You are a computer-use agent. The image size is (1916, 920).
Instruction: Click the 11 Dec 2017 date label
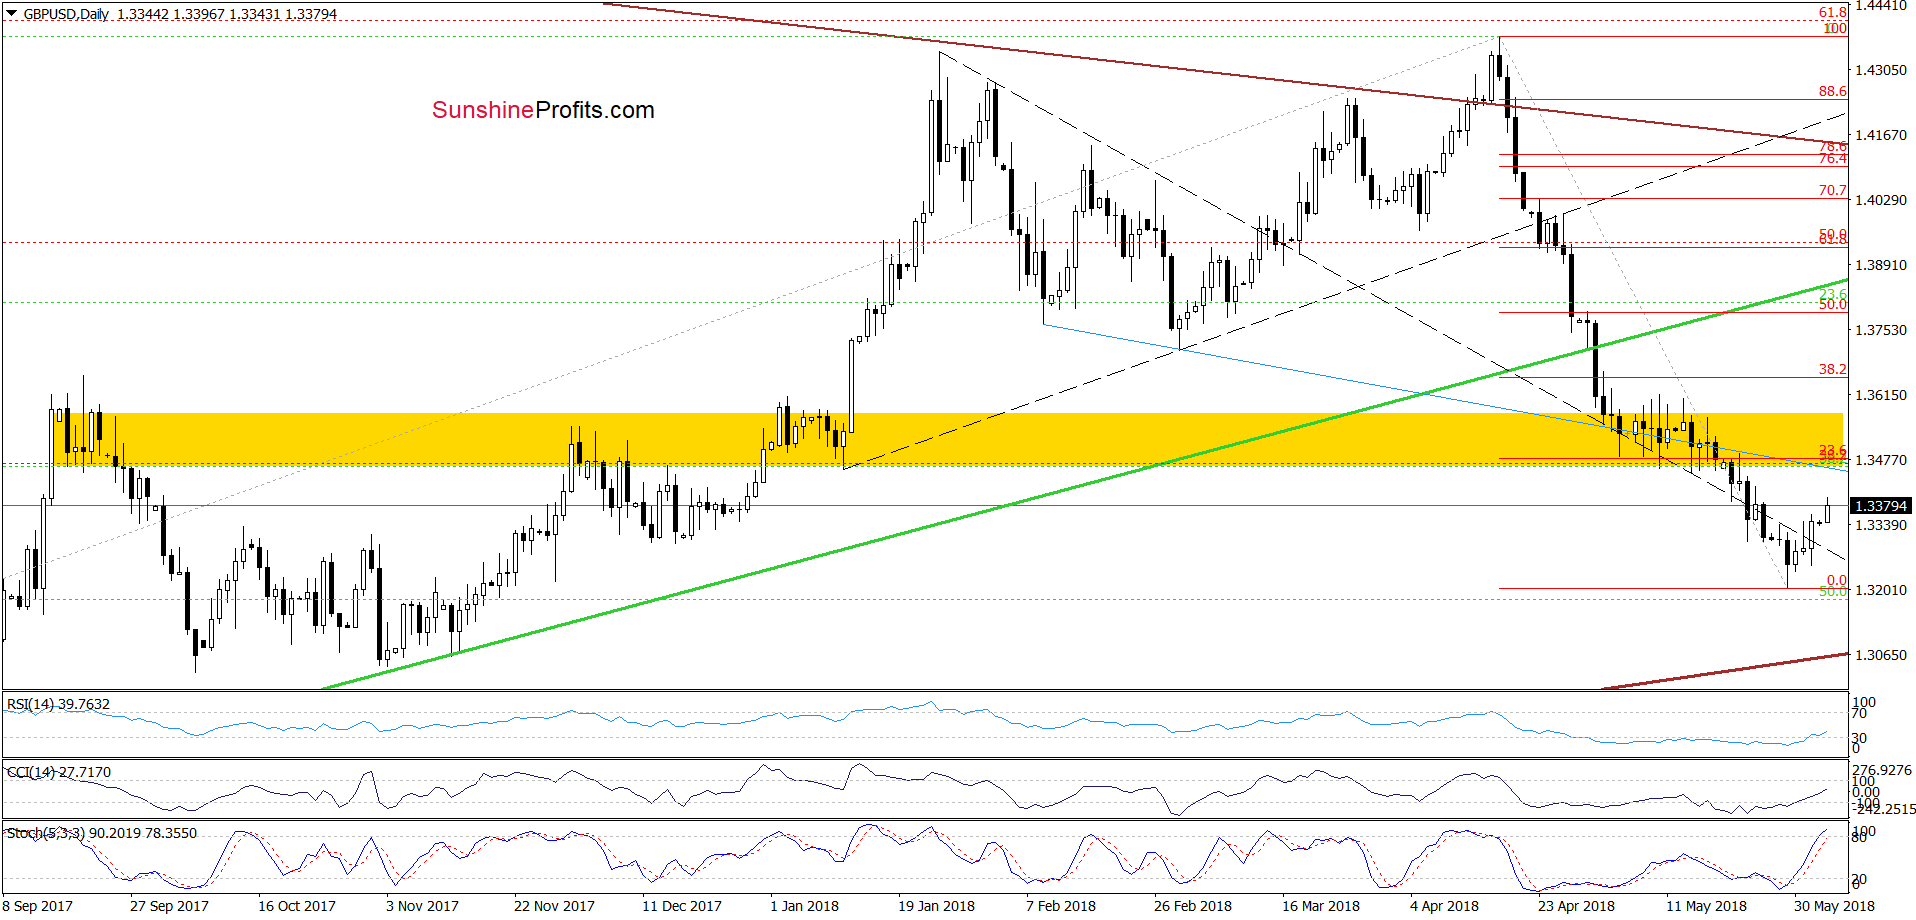682,906
